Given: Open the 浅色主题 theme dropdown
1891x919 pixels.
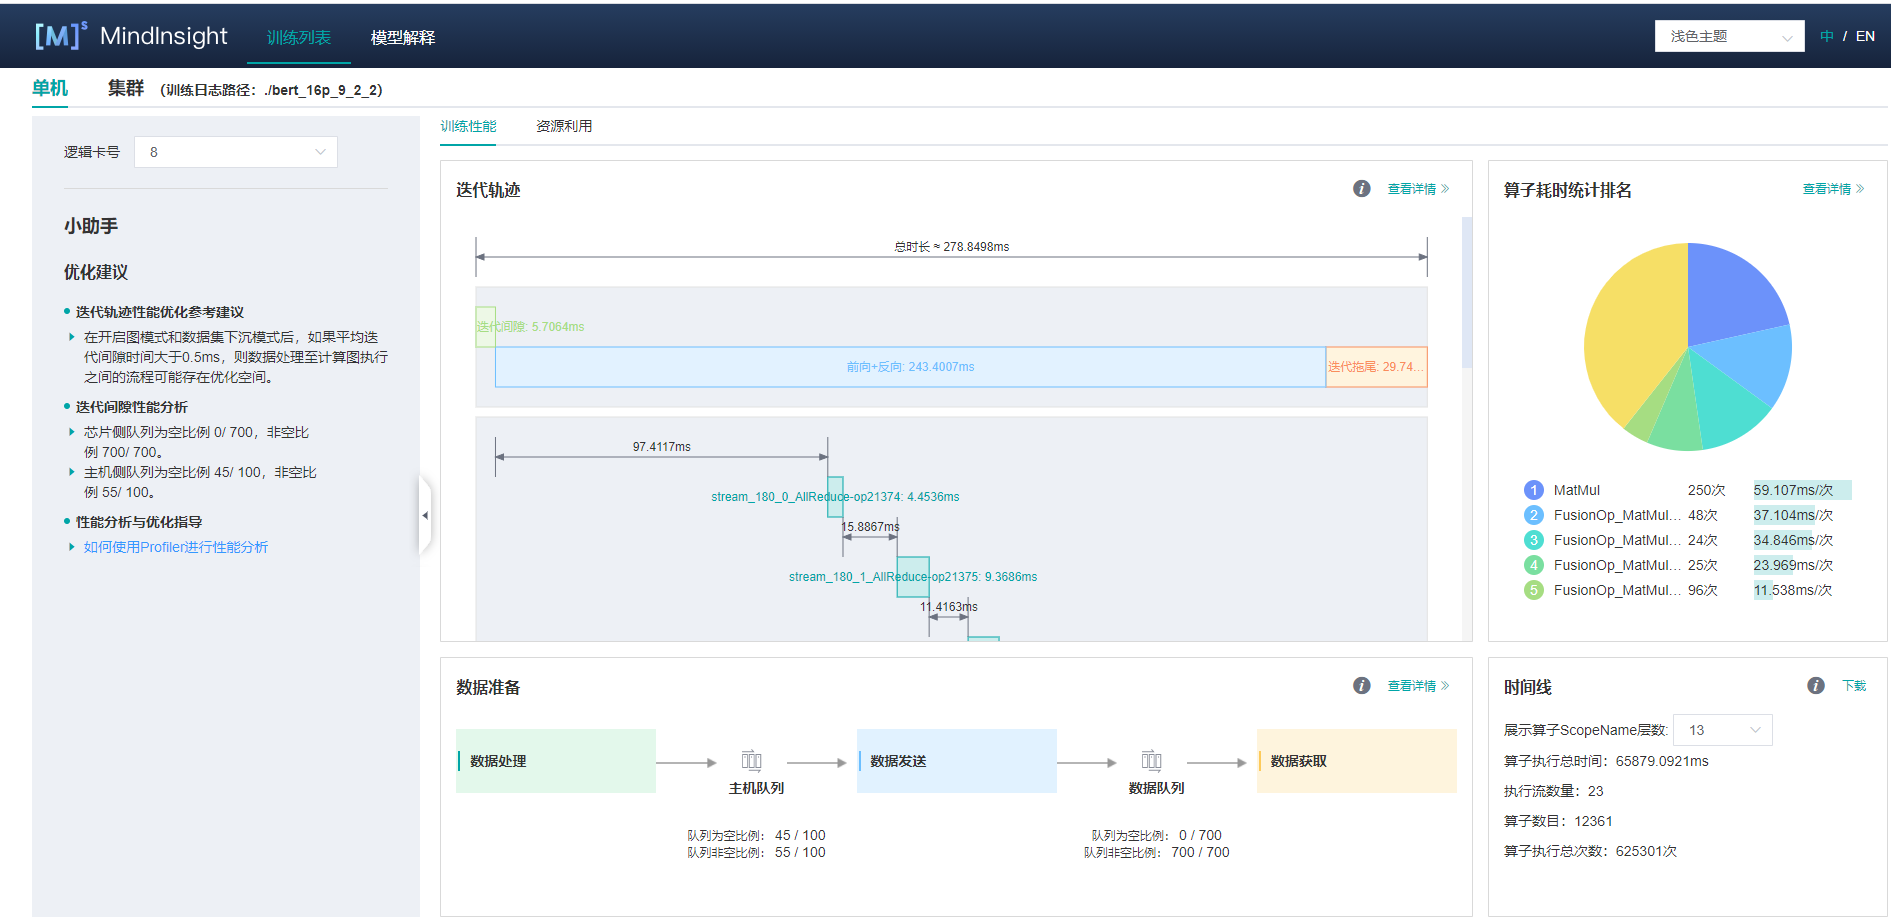Looking at the screenshot, I should [x=1729, y=36].
